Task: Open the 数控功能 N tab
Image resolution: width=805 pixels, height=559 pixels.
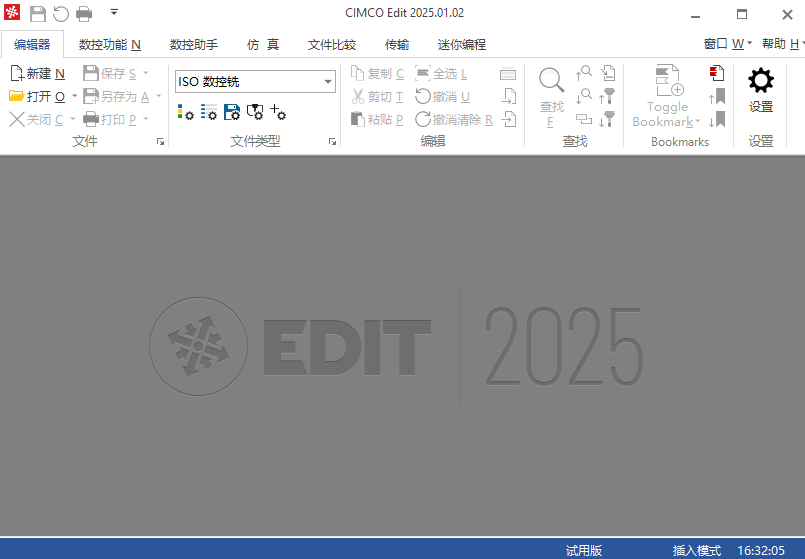Action: point(109,45)
